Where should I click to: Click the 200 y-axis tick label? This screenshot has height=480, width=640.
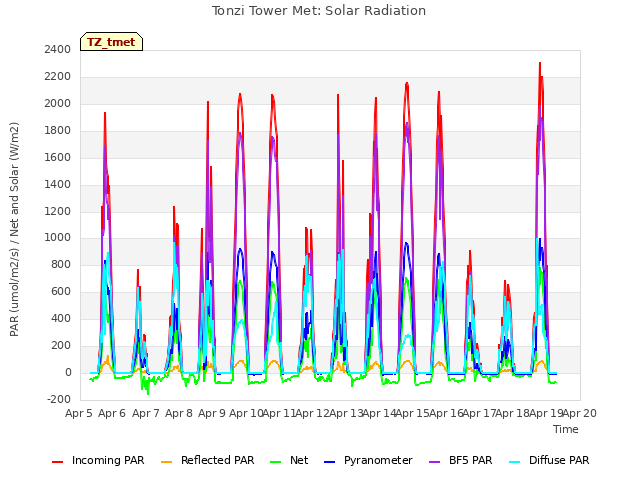click(x=61, y=345)
